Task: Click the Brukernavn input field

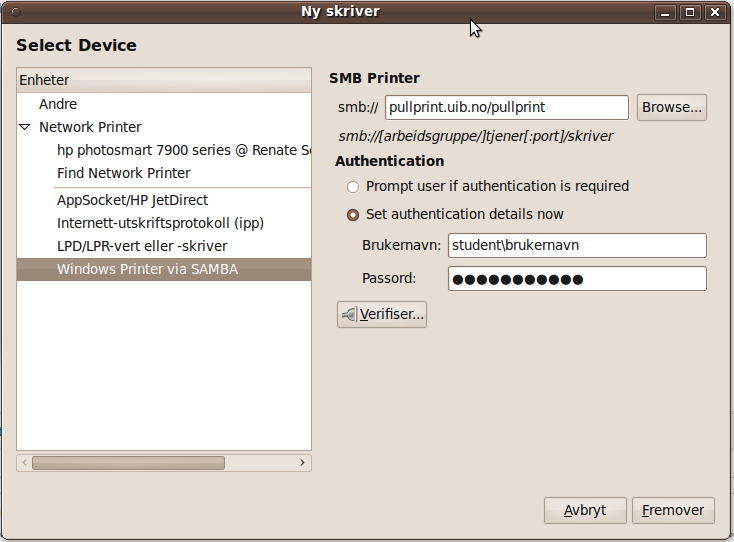Action: (576, 245)
